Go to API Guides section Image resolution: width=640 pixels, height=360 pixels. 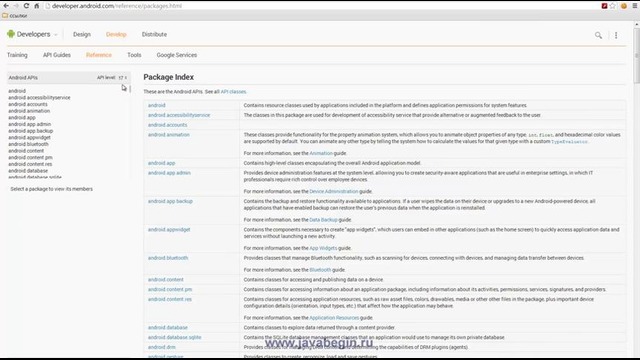click(57, 55)
